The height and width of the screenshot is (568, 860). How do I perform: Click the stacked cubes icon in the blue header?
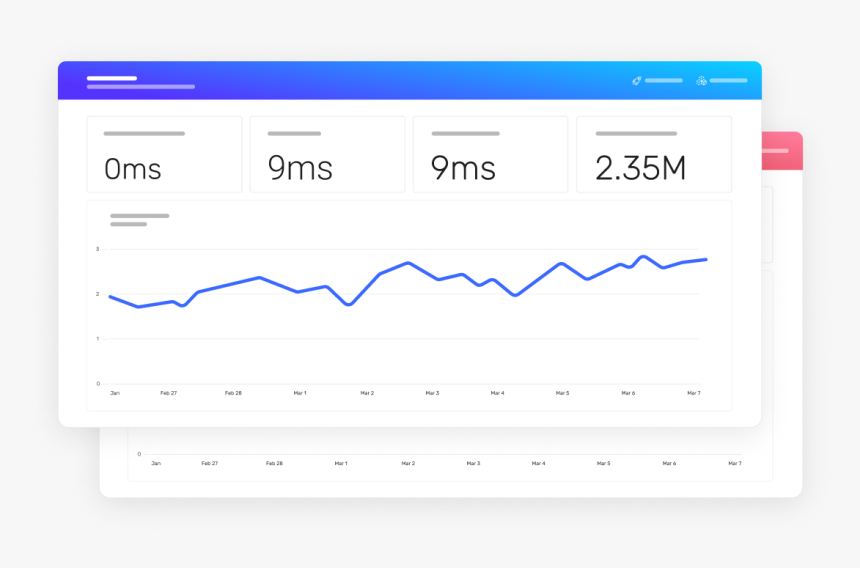click(701, 81)
